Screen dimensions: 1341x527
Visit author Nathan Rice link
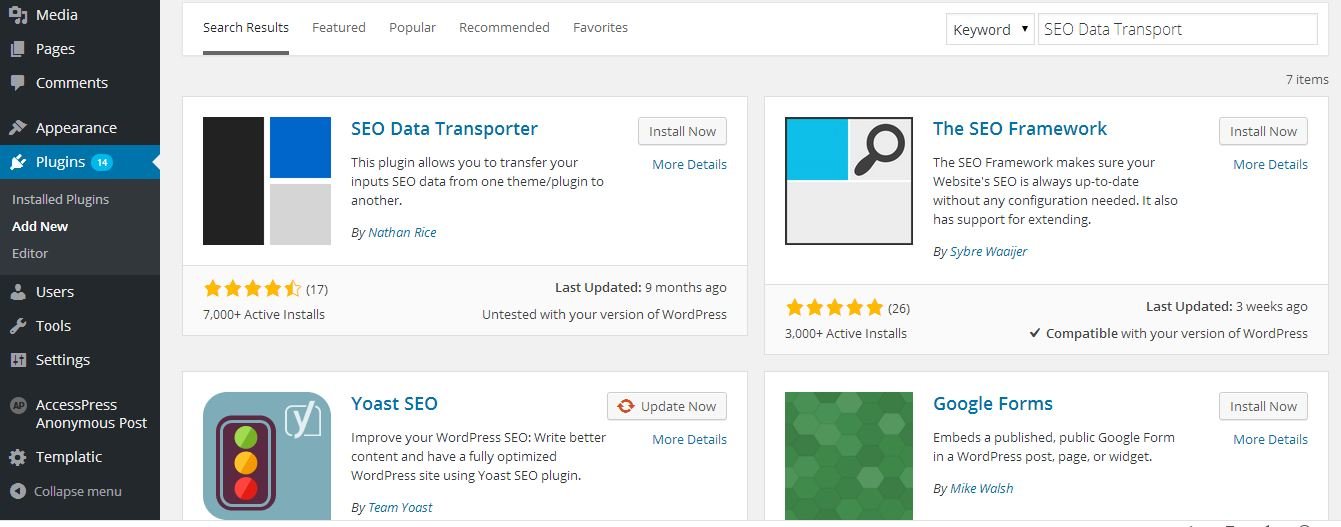tap(402, 232)
